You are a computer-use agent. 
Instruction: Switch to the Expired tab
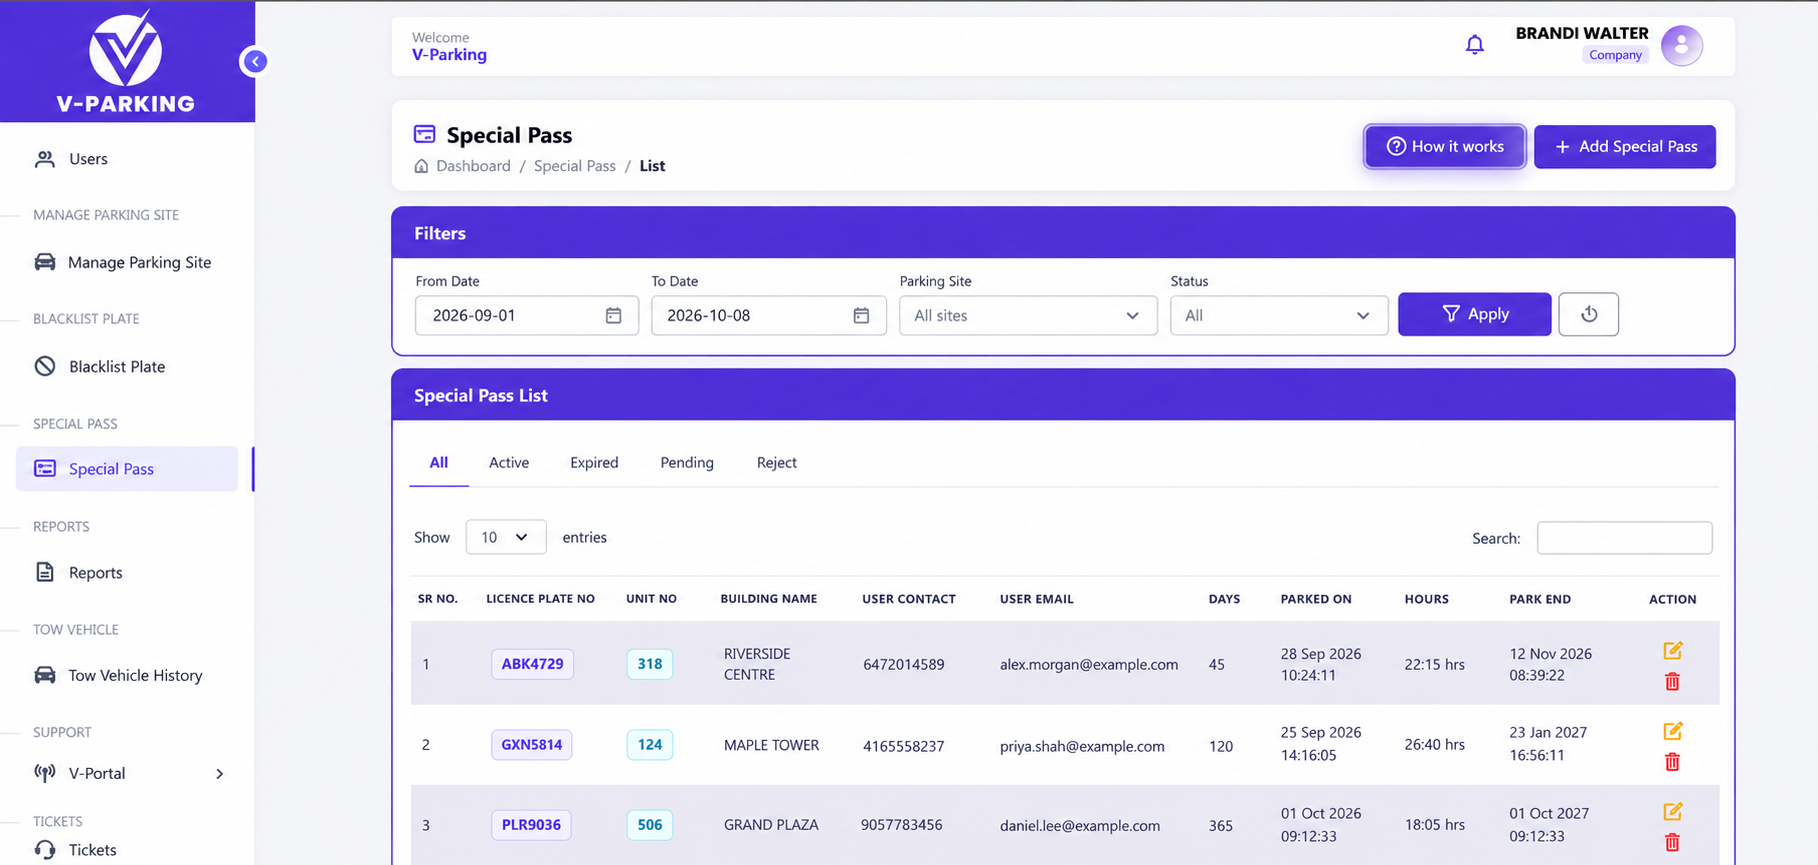click(594, 463)
